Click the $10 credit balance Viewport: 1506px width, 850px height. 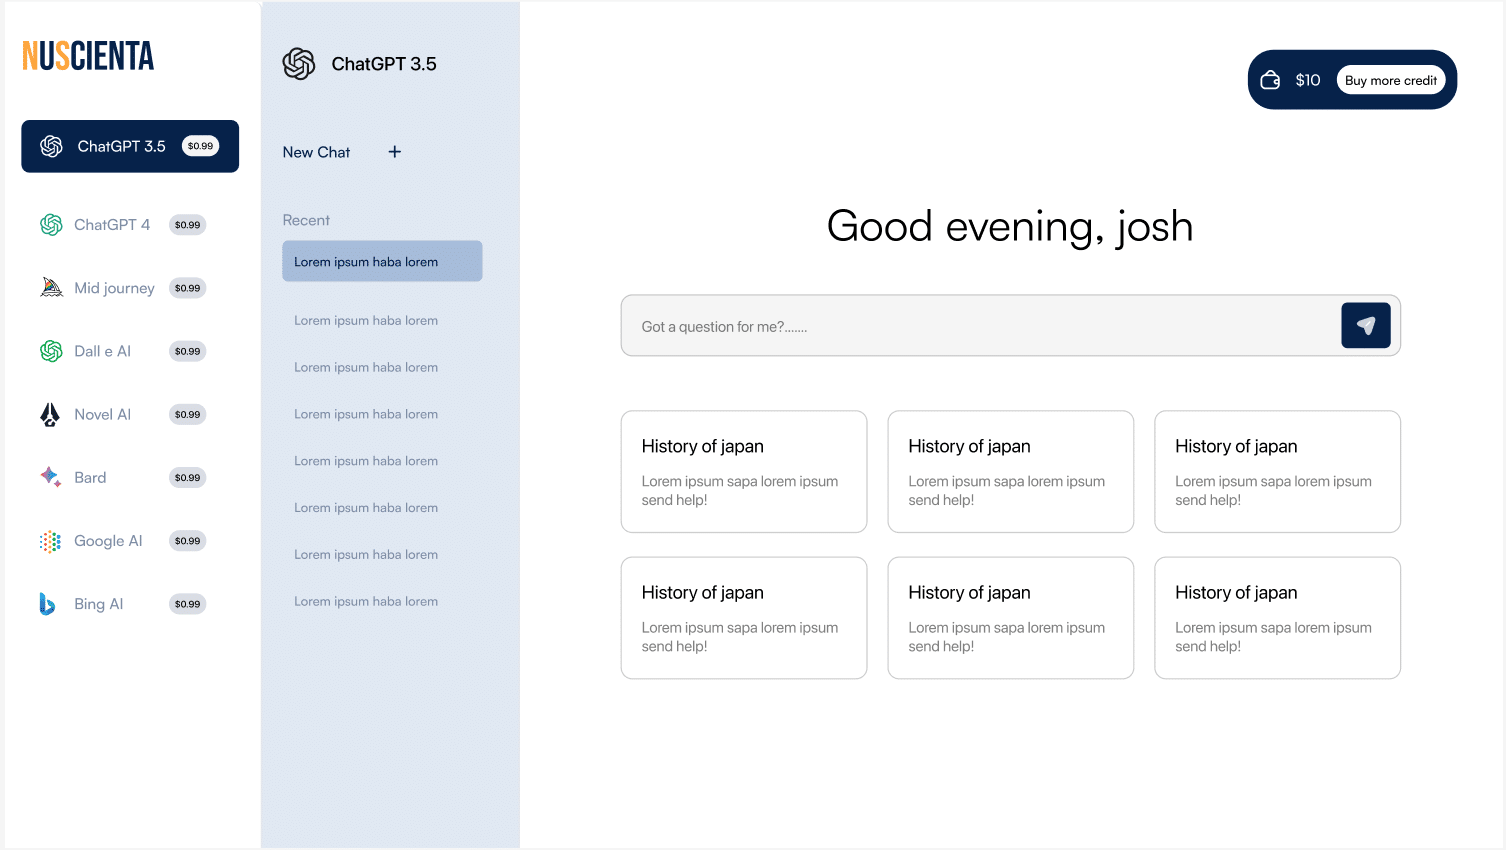point(1308,80)
